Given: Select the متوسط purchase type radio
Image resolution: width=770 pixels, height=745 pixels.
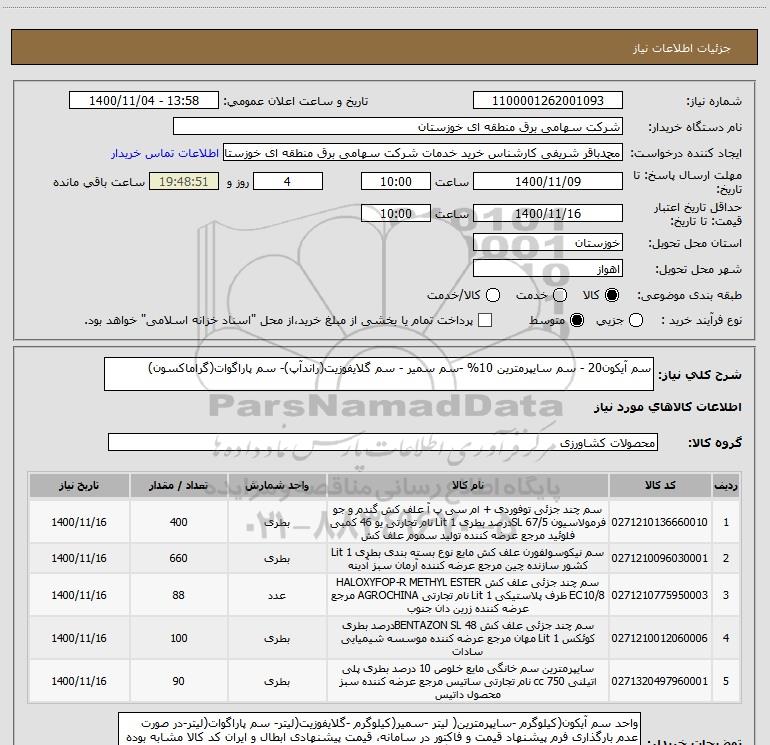Looking at the screenshot, I should point(576,320).
